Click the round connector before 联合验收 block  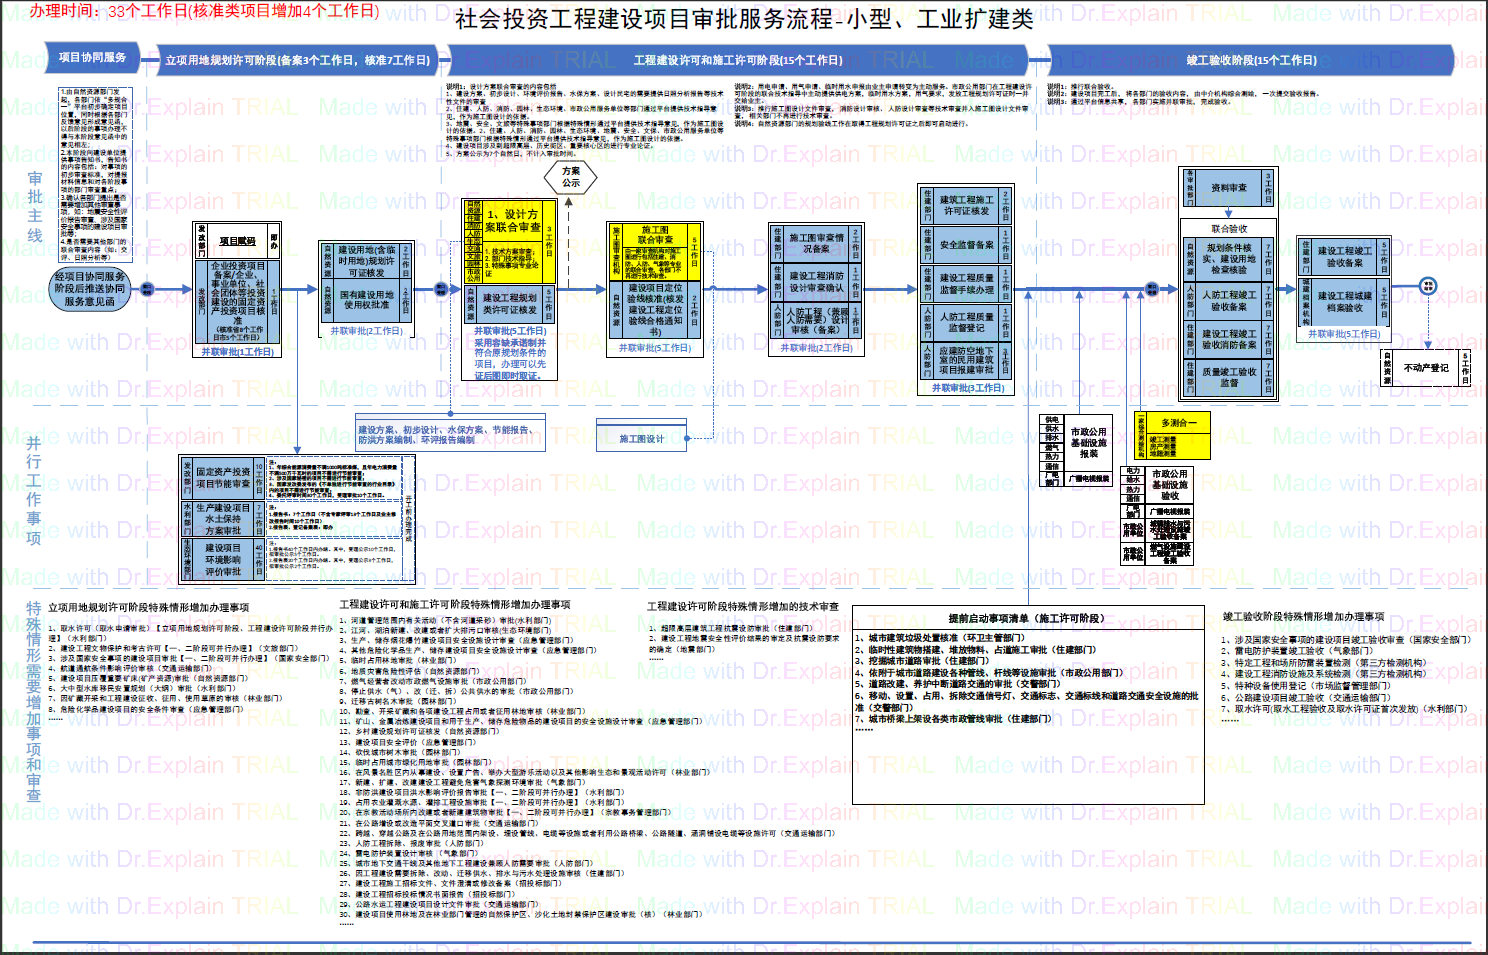tap(1154, 290)
